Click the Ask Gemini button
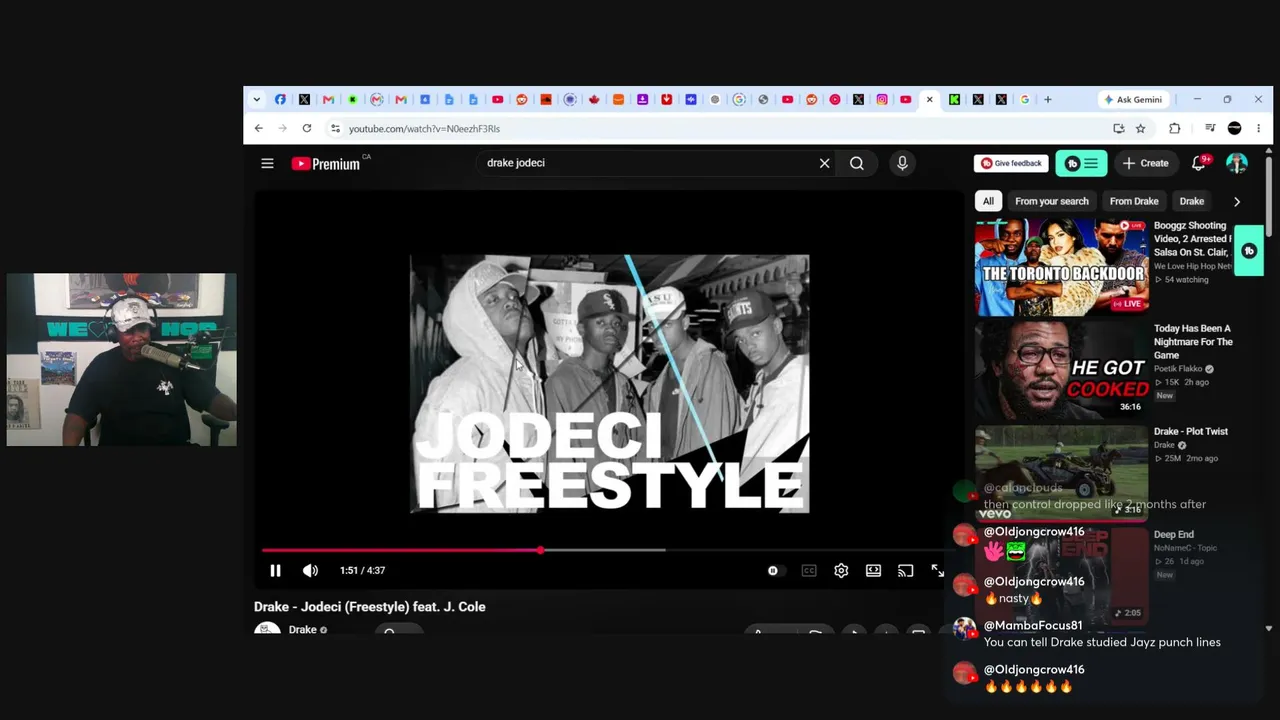The image size is (1280, 720). click(x=1133, y=99)
